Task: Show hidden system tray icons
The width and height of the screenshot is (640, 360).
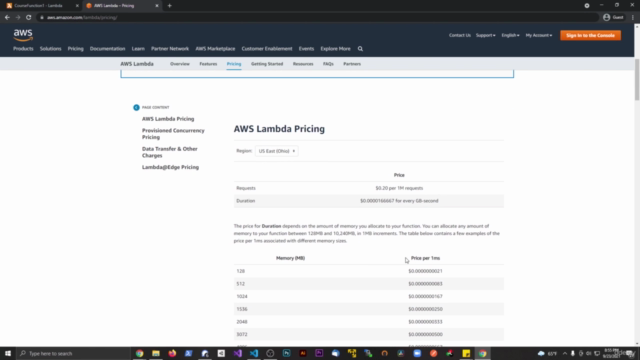Action: click(x=564, y=353)
